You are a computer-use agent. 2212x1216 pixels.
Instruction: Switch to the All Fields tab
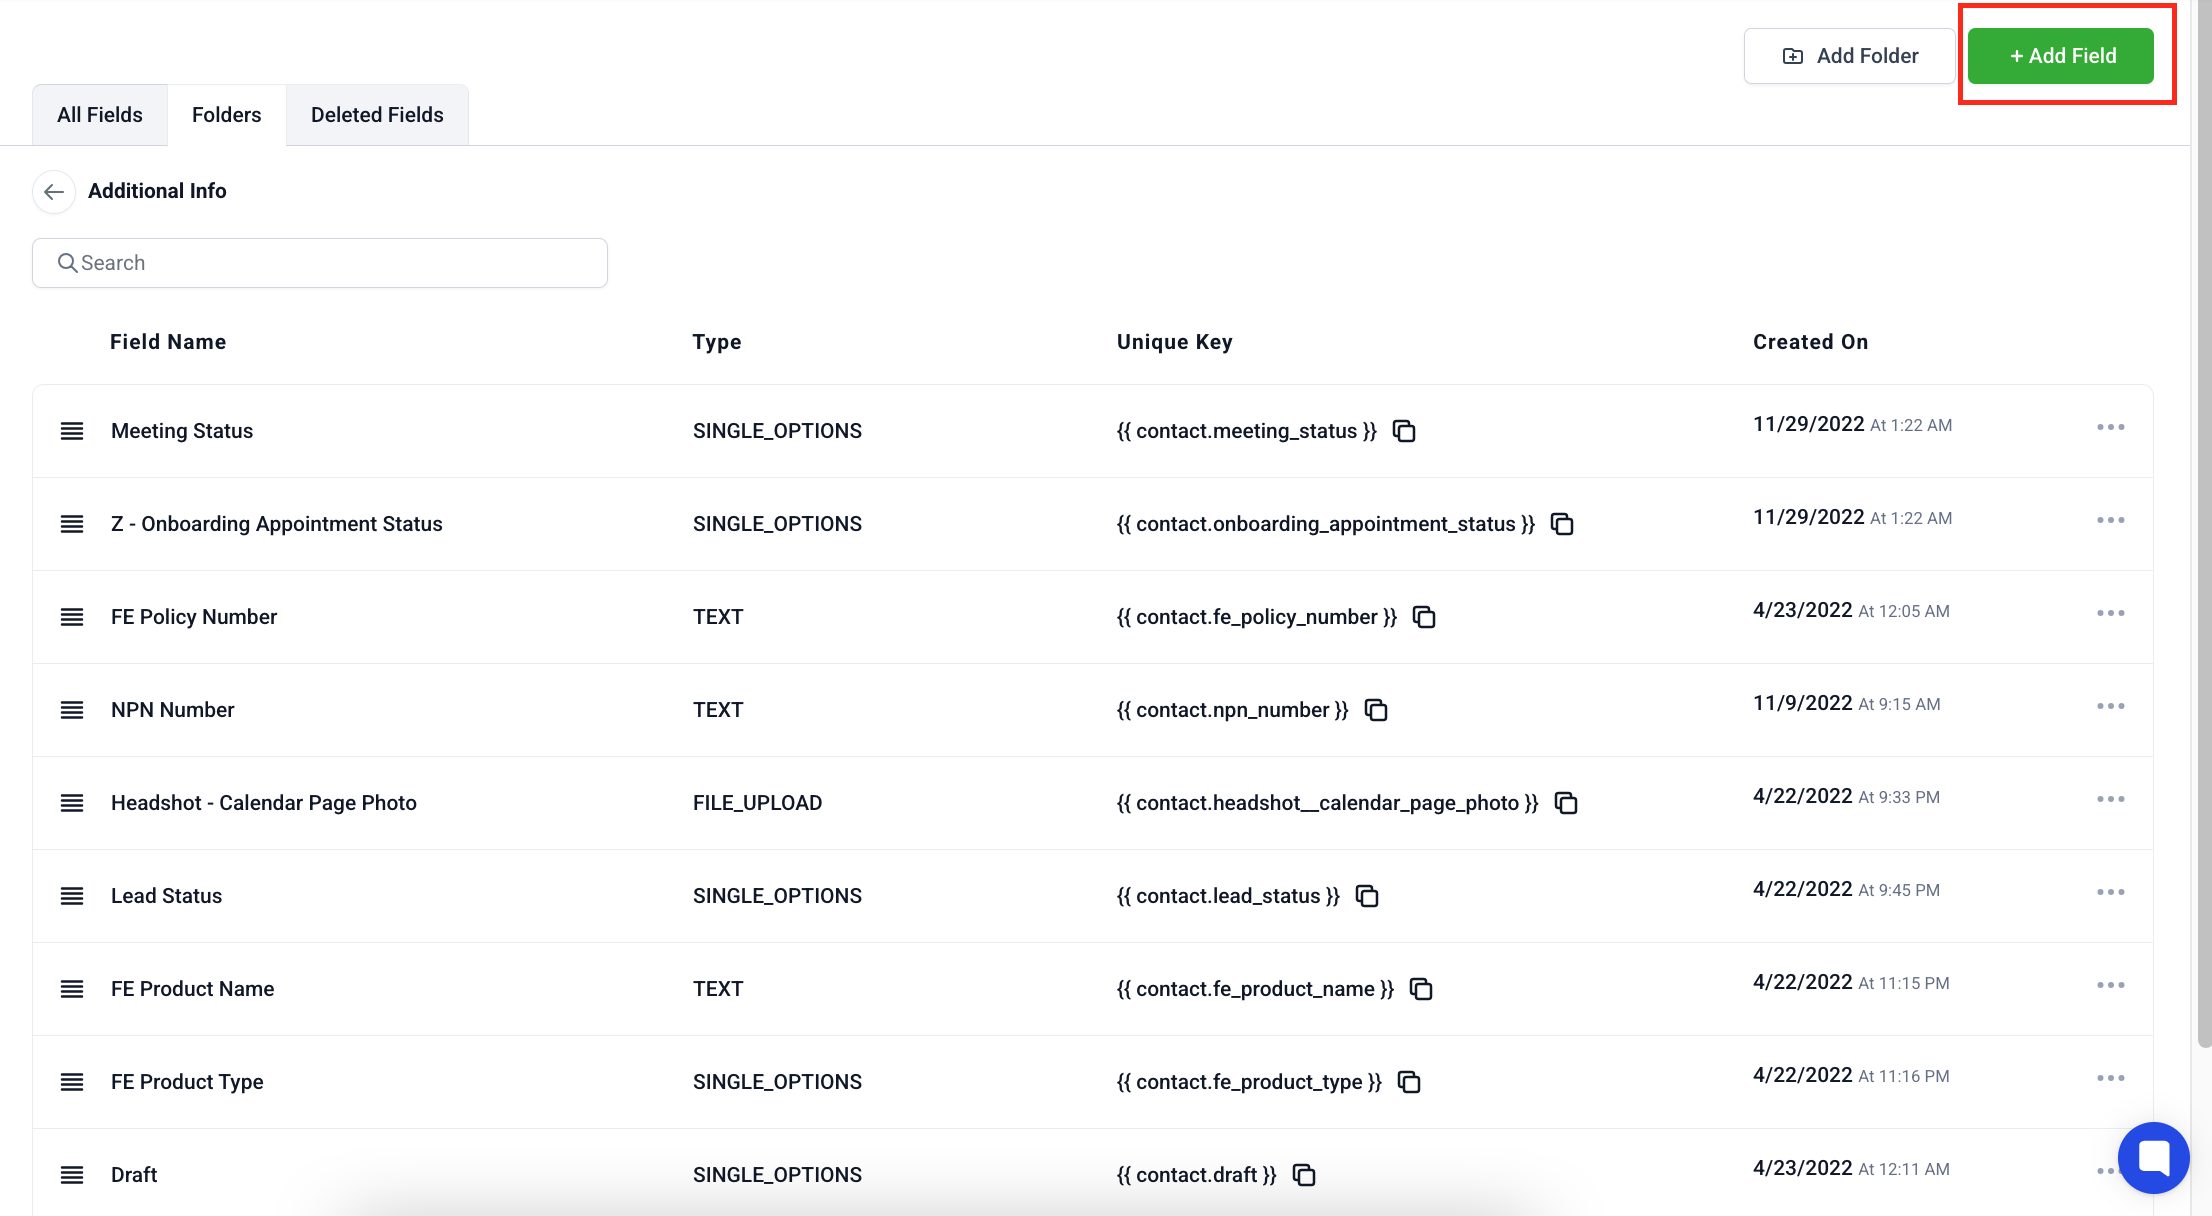100,115
